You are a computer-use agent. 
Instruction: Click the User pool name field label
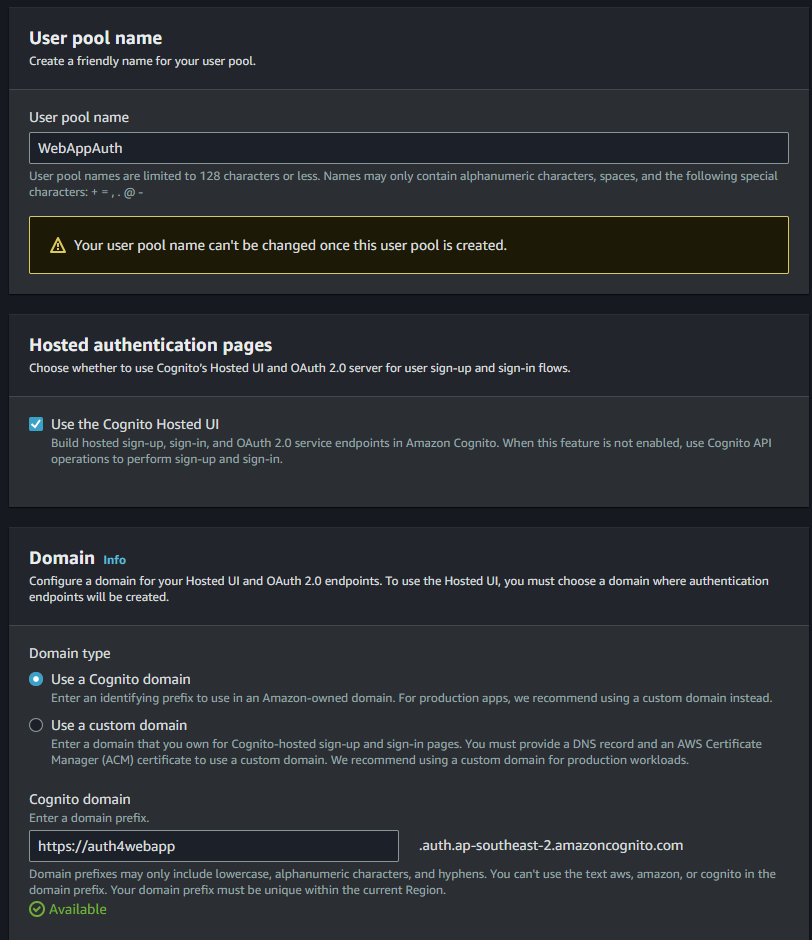pos(79,118)
